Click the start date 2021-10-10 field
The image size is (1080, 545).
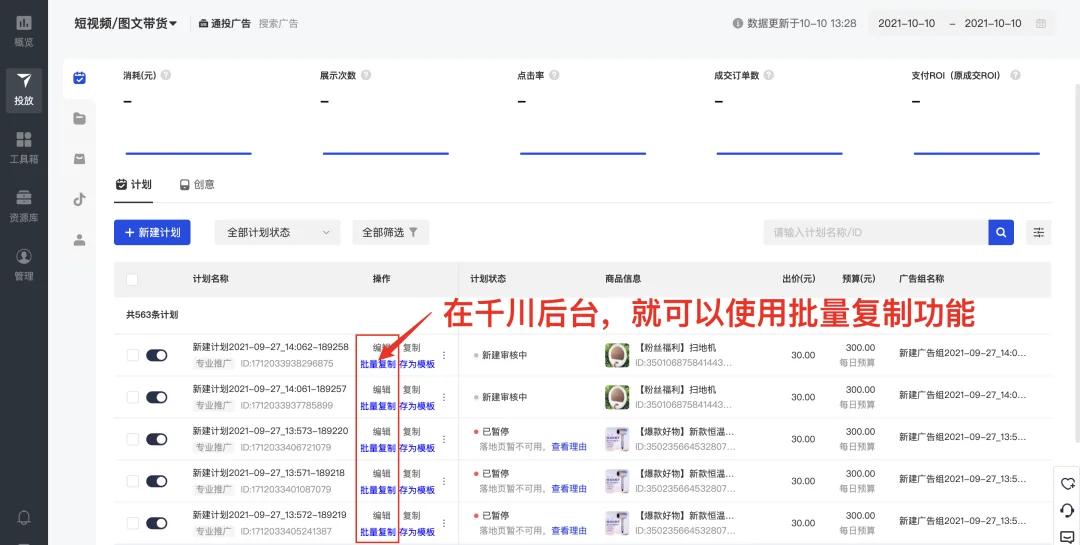click(x=906, y=23)
